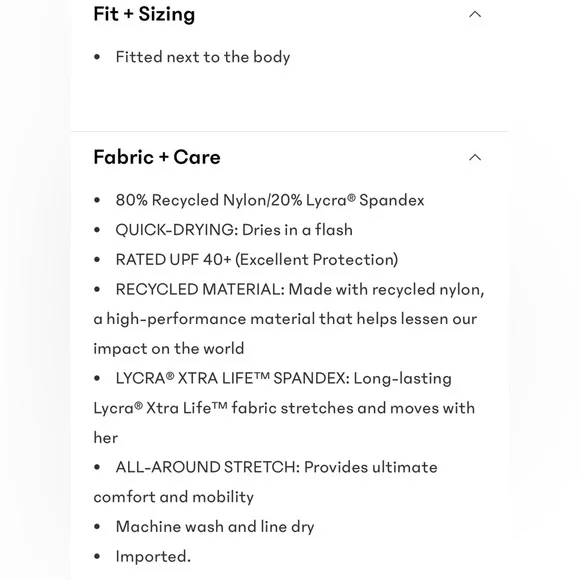Click the 'impact on the world' text

169,349
